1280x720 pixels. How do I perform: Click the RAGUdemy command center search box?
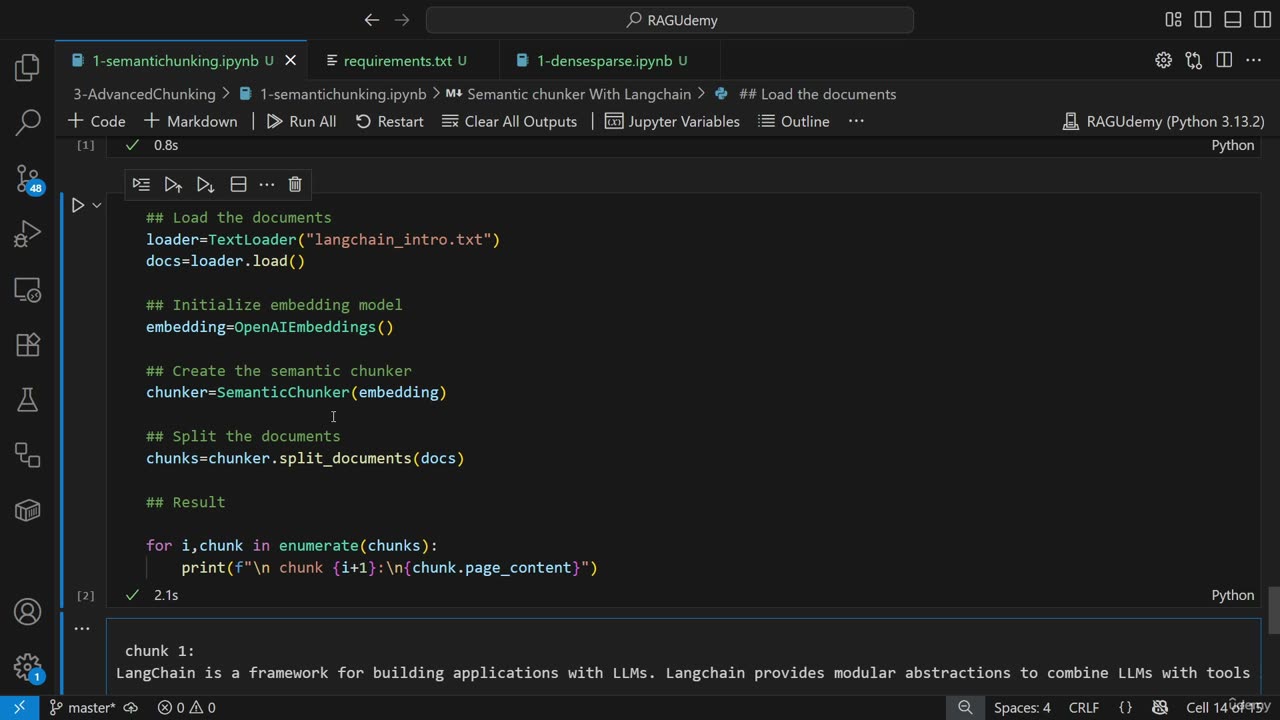(670, 20)
